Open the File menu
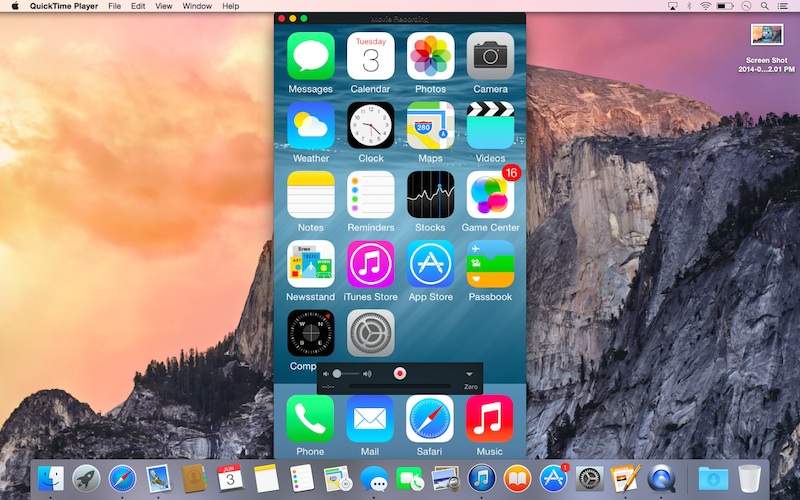Screen dimensions: 800x500 point(115,6)
